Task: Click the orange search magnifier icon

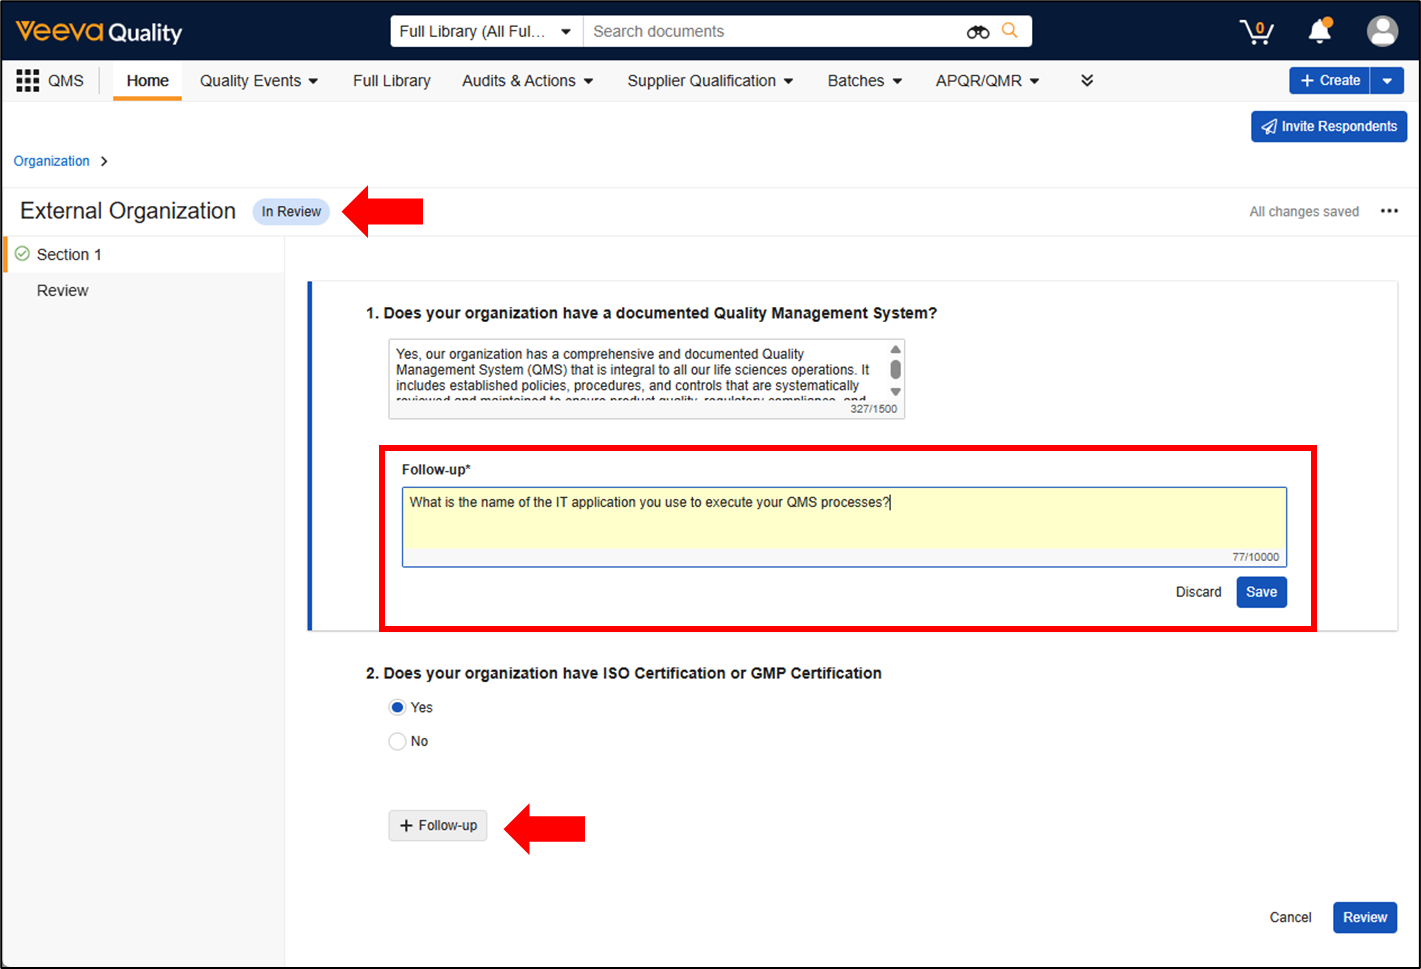Action: [x=1010, y=31]
